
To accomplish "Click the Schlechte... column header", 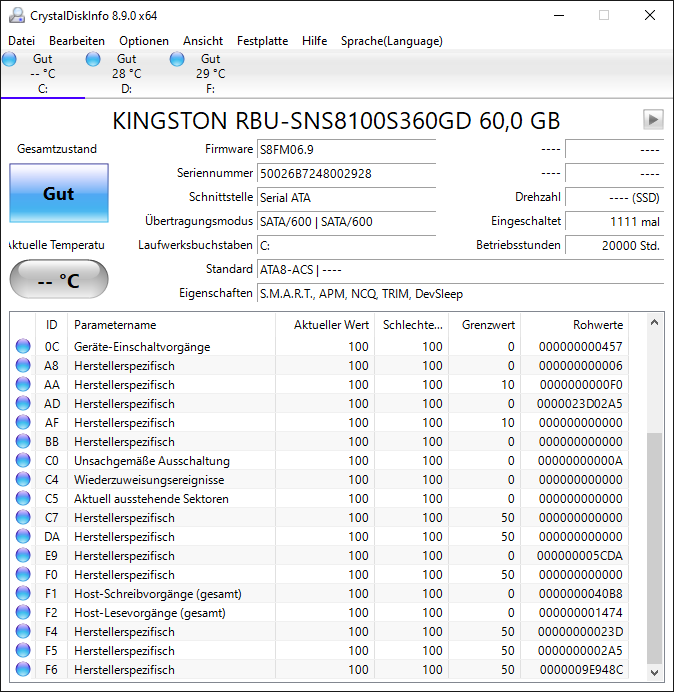I will tap(411, 325).
